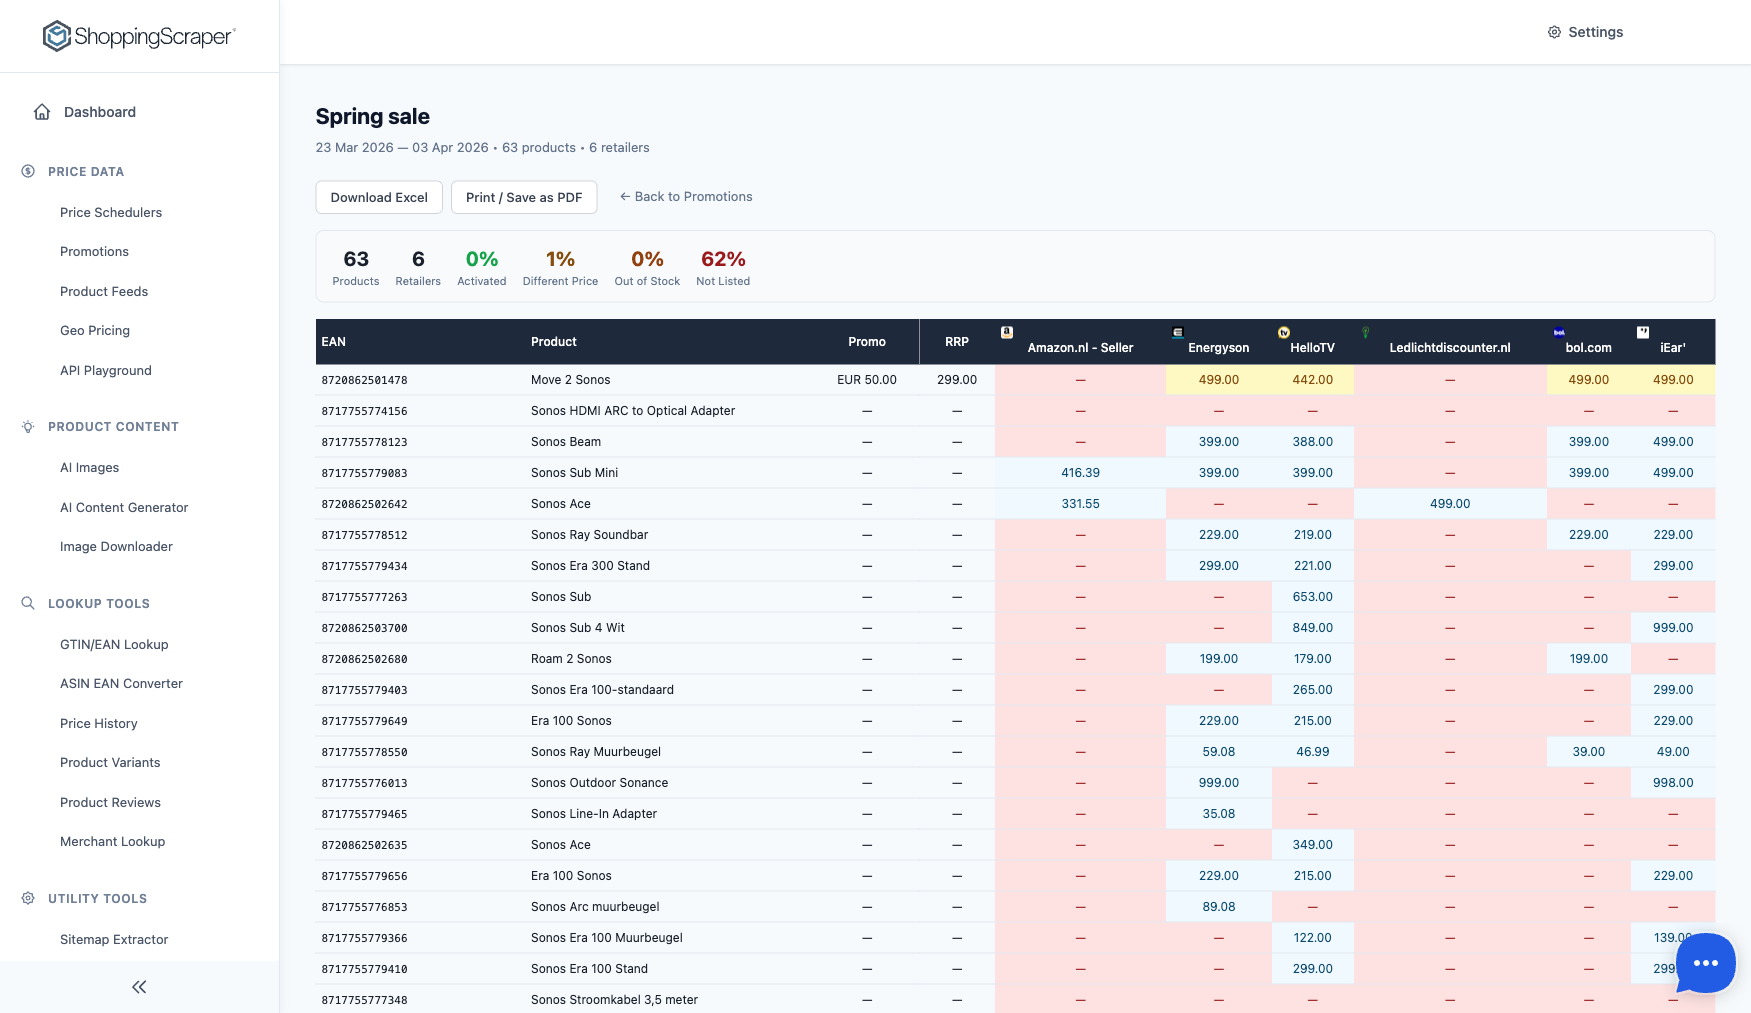Open Settings via the gear icon

(1553, 32)
